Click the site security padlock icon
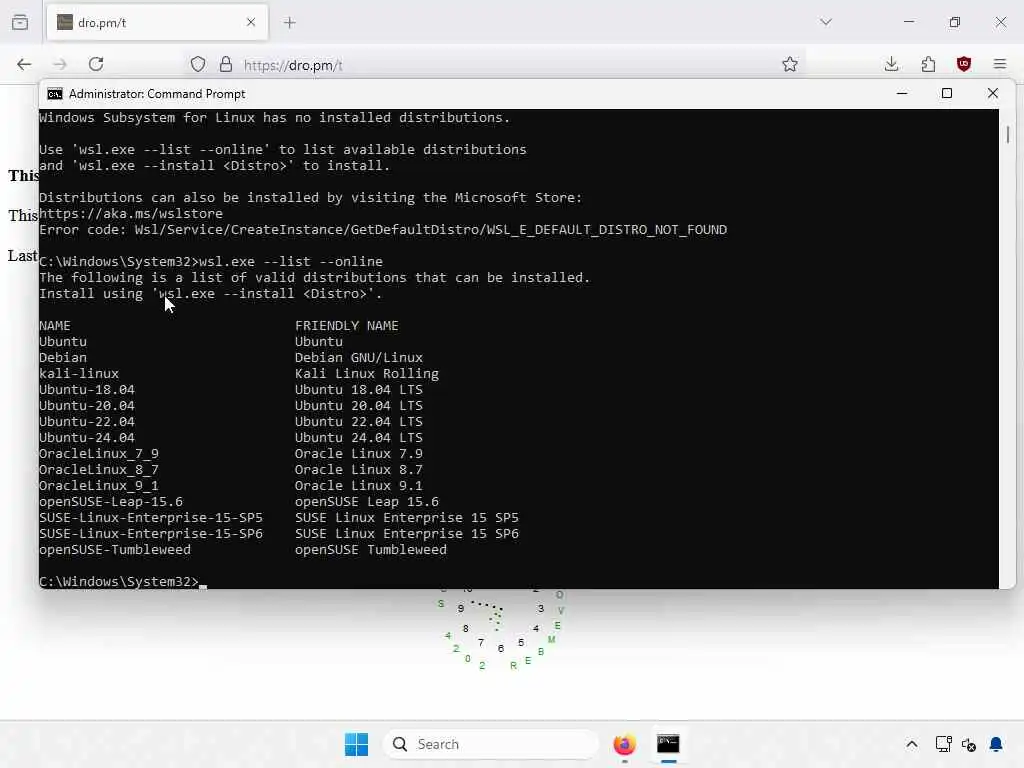 click(226, 64)
